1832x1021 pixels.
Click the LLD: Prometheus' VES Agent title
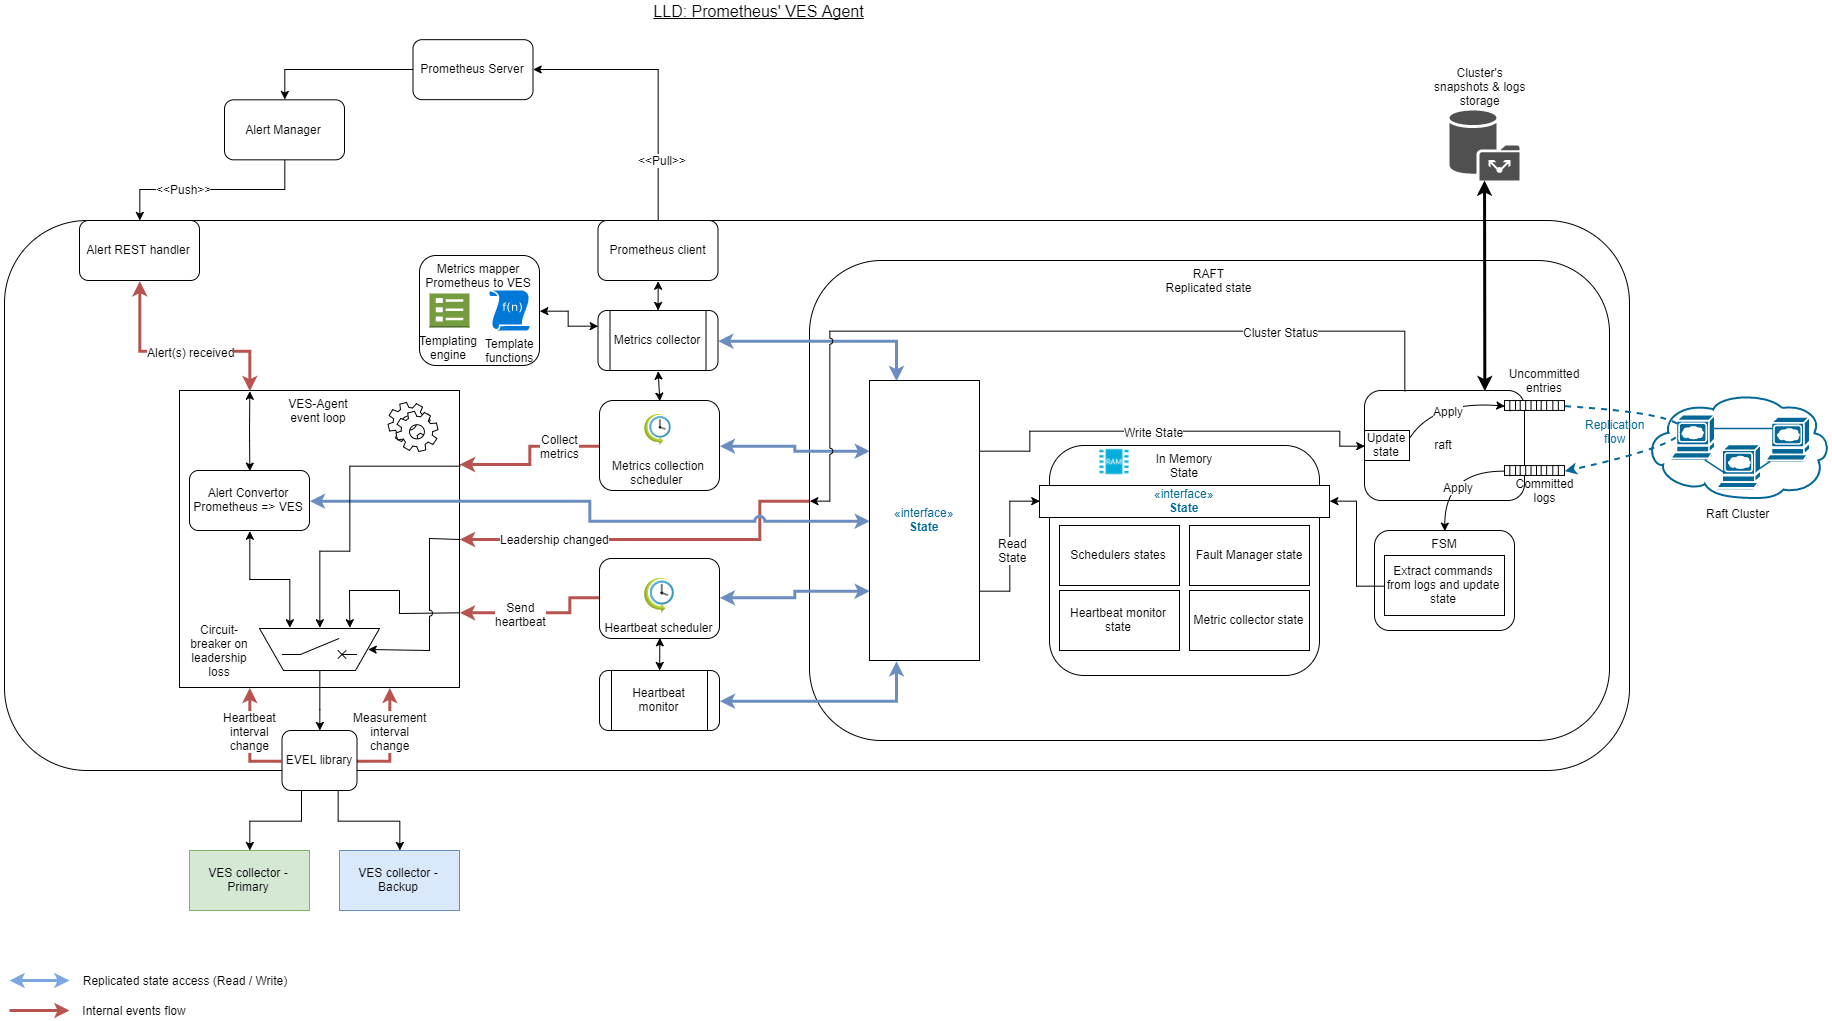[758, 12]
